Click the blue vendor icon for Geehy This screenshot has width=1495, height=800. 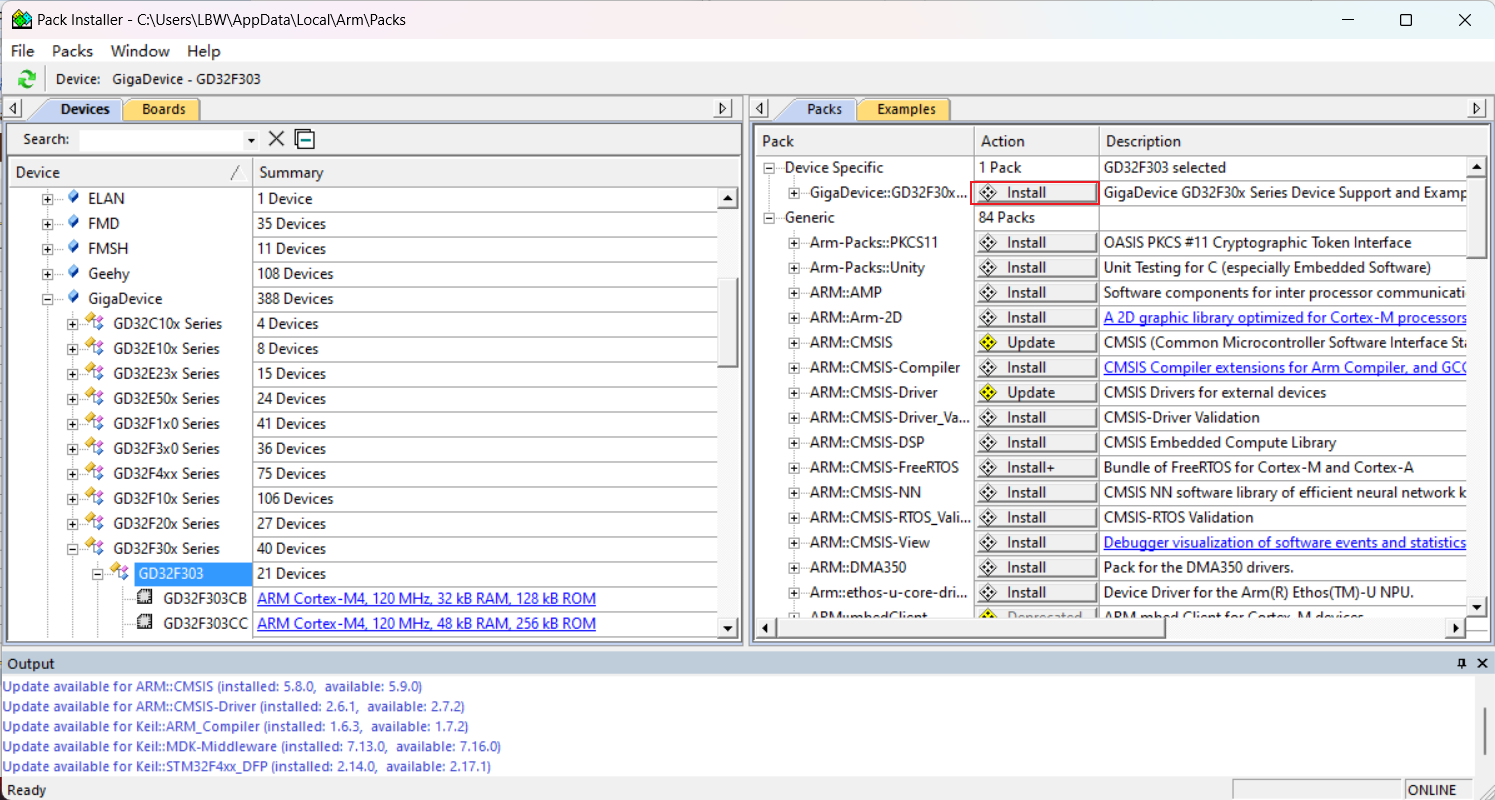(73, 272)
